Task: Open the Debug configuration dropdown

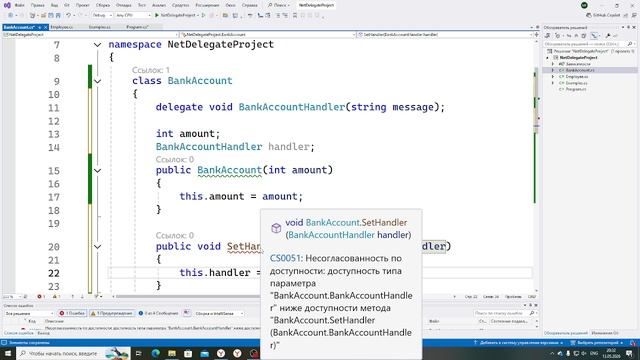Action: (x=102, y=15)
